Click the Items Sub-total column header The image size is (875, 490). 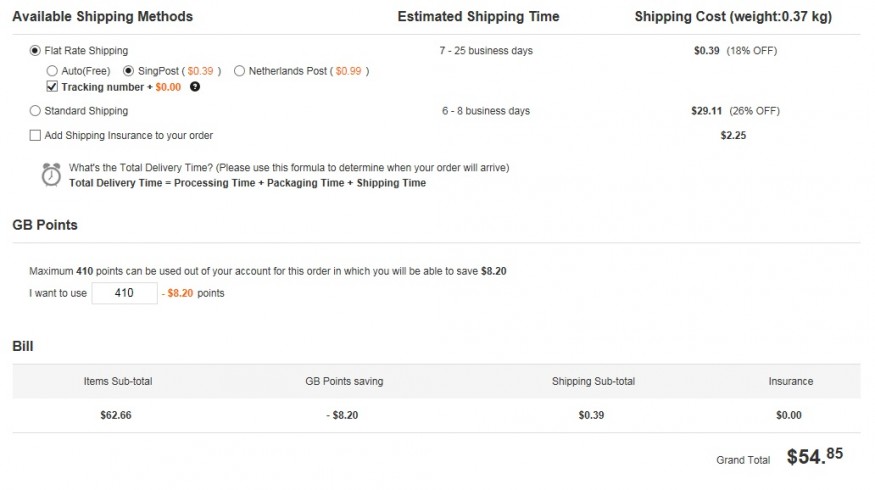118,381
